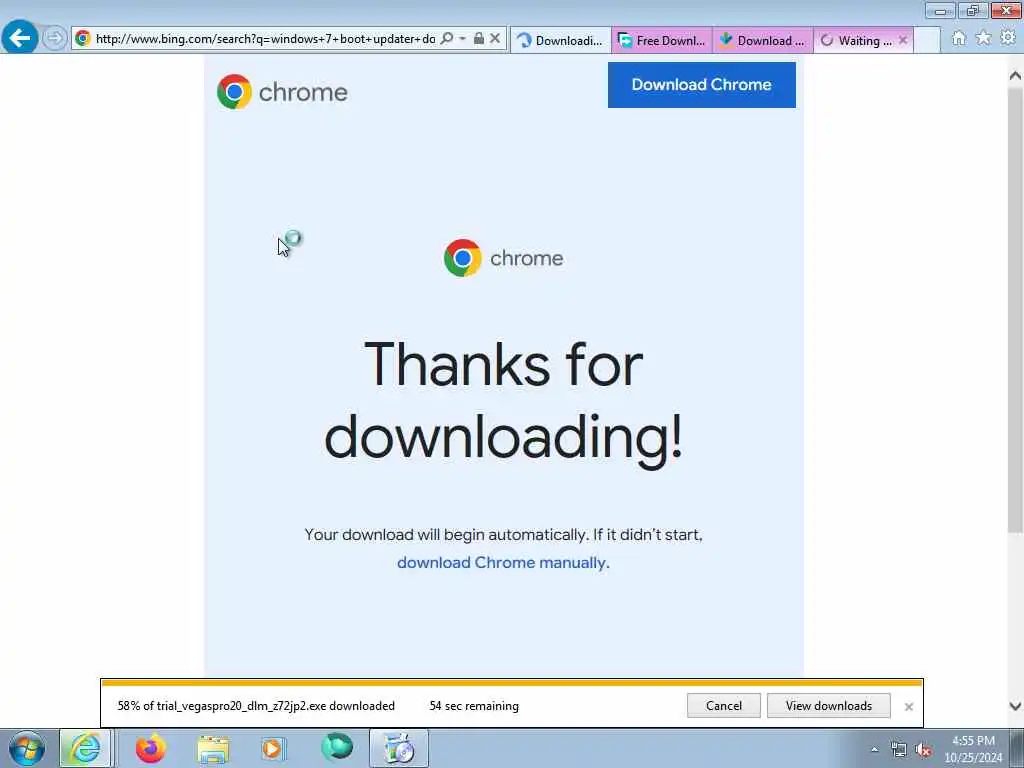Open the address bar autocomplete dropdown arrow
Viewport: 1024px width, 768px height.
click(x=462, y=39)
